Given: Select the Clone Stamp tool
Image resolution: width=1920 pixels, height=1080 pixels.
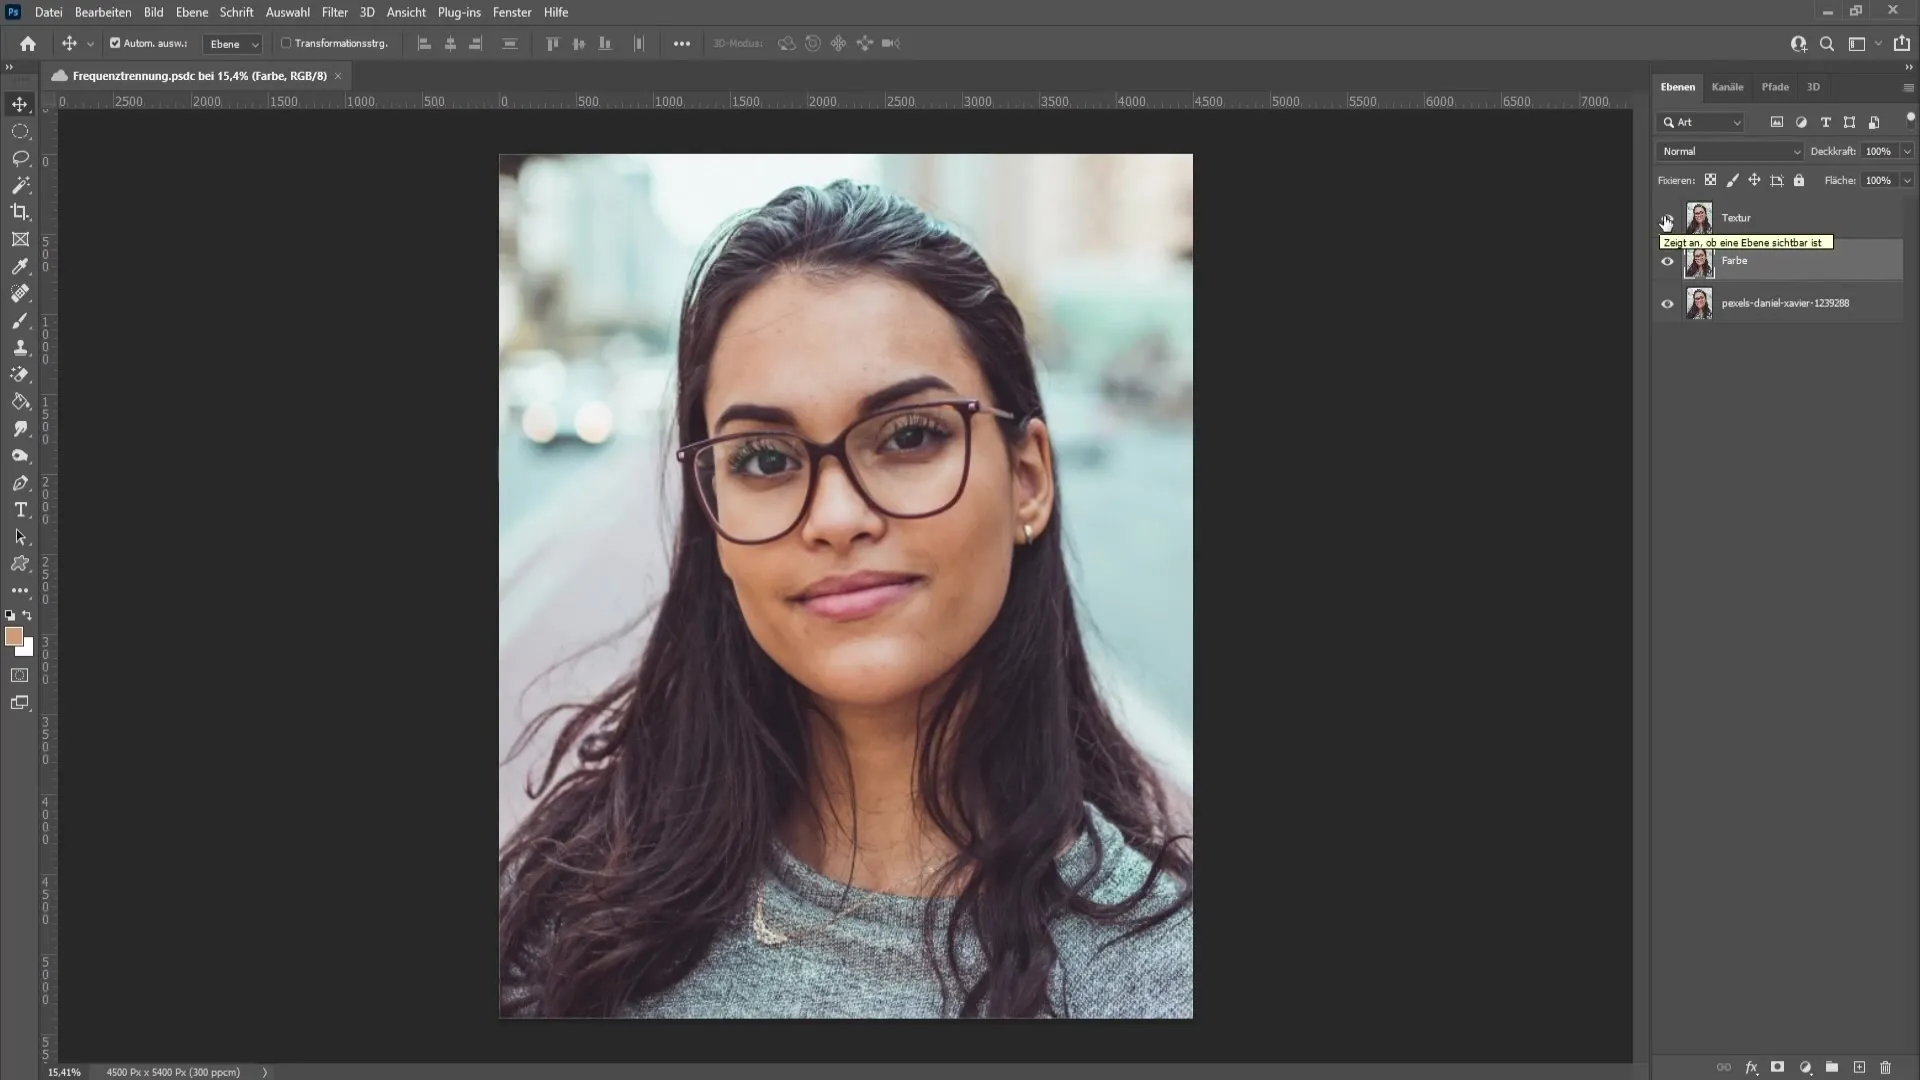Looking at the screenshot, I should [x=20, y=348].
